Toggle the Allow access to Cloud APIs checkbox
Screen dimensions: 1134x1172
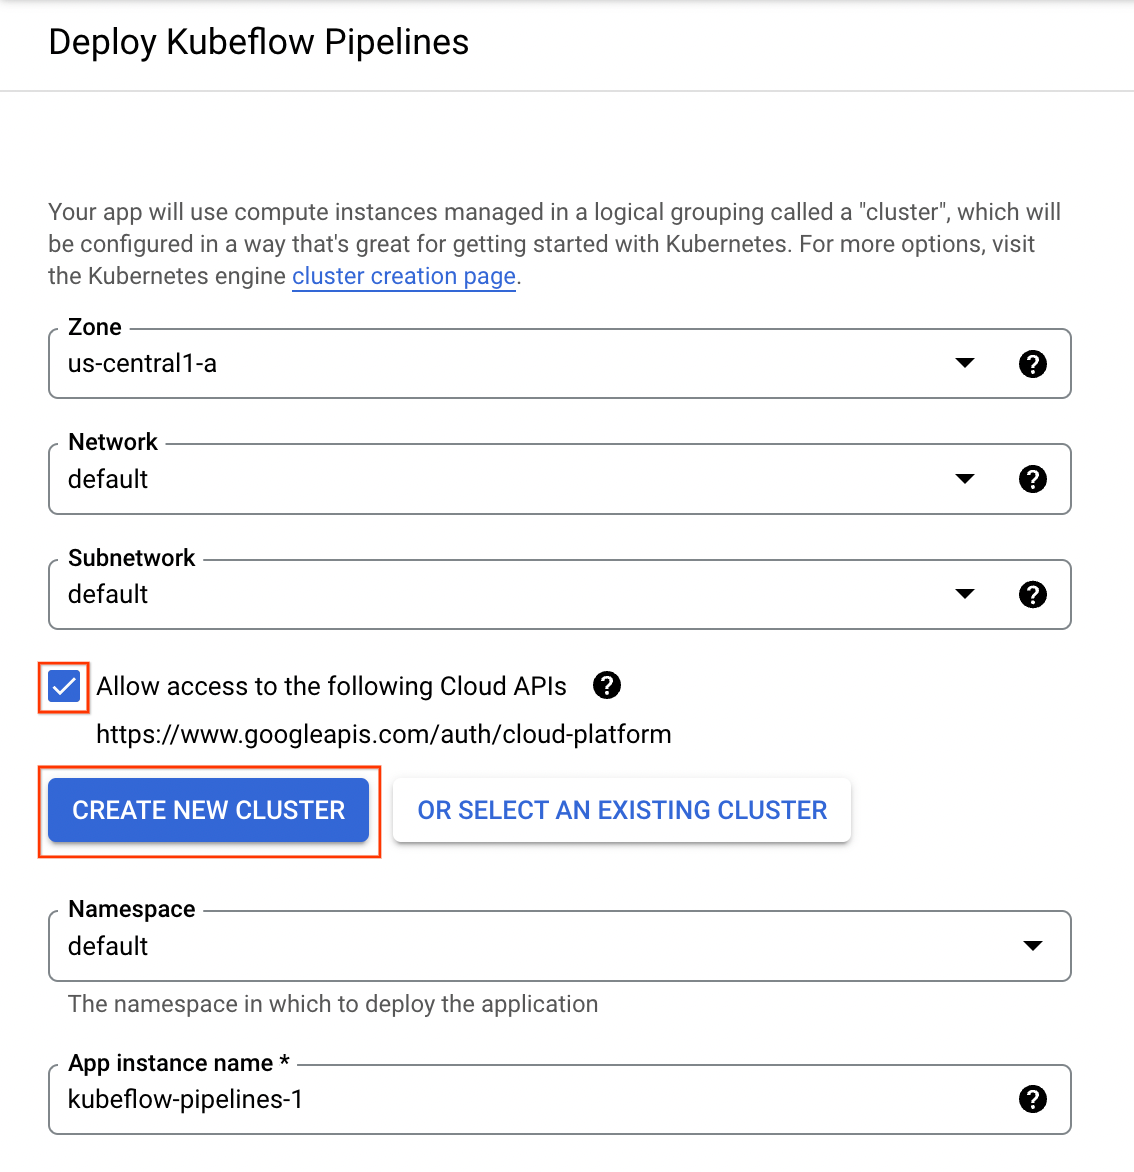click(x=63, y=686)
